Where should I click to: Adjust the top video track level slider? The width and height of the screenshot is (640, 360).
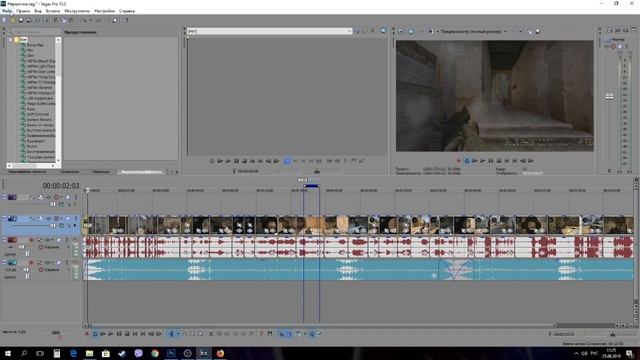(x=53, y=204)
